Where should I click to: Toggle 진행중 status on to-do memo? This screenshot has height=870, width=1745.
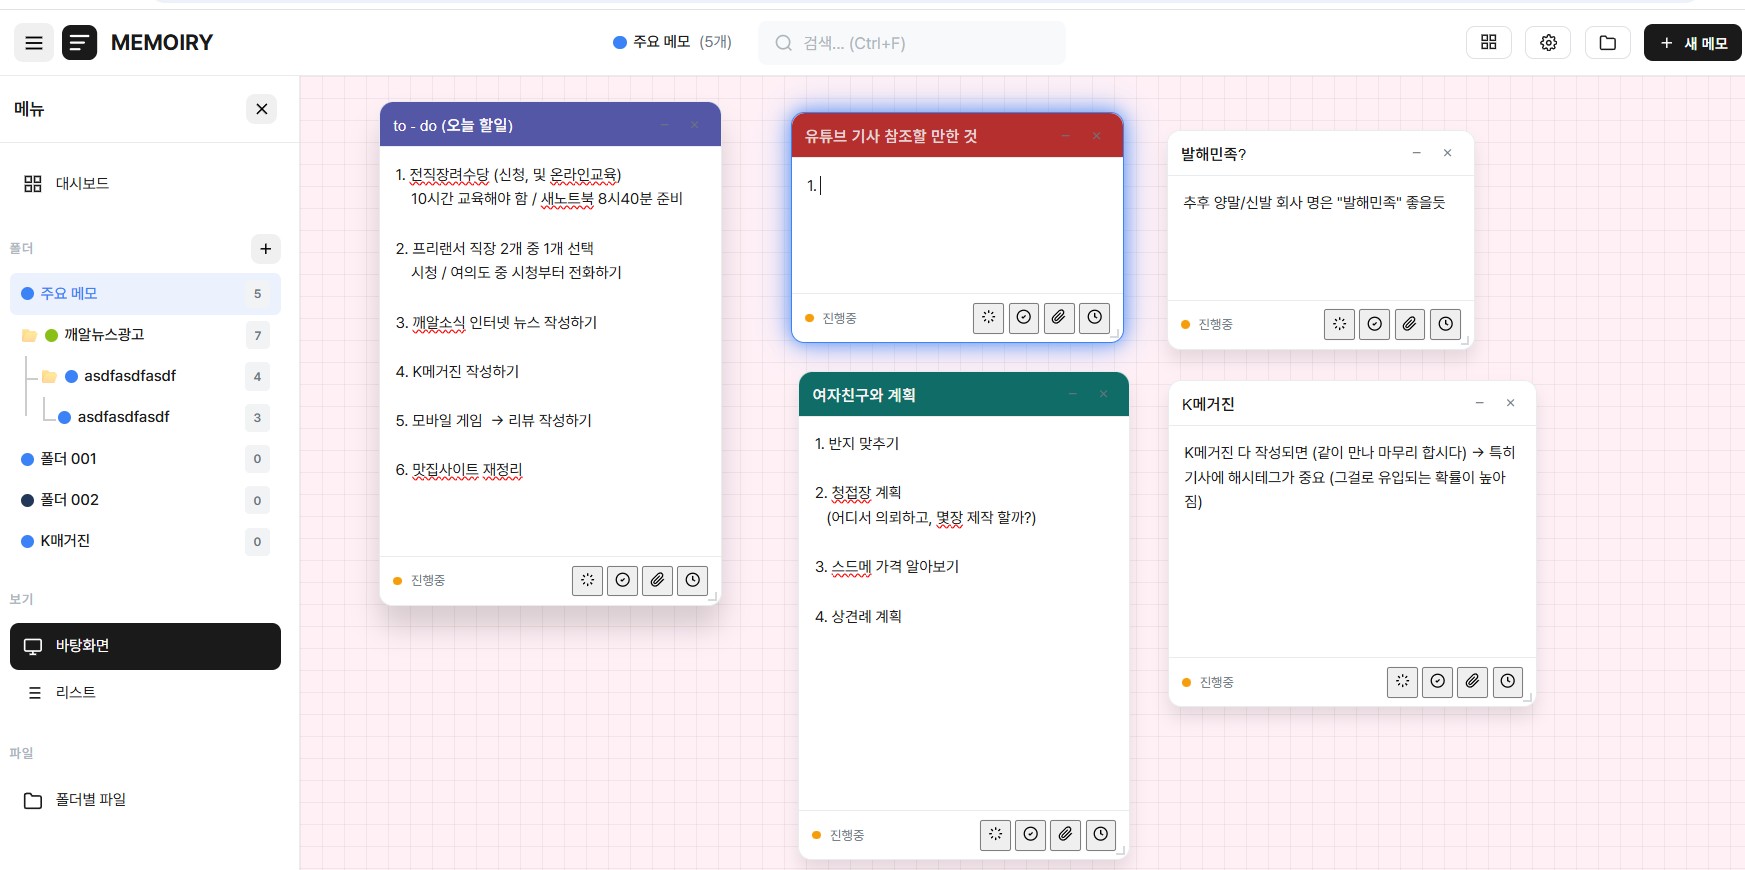[420, 581]
